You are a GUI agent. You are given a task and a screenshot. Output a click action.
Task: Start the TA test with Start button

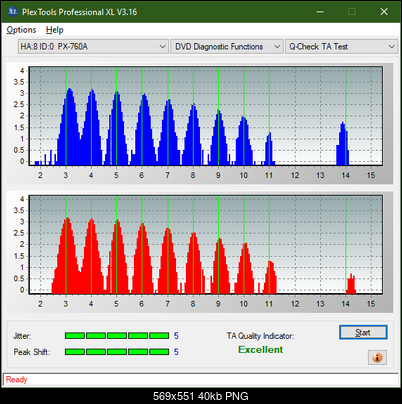point(363,332)
